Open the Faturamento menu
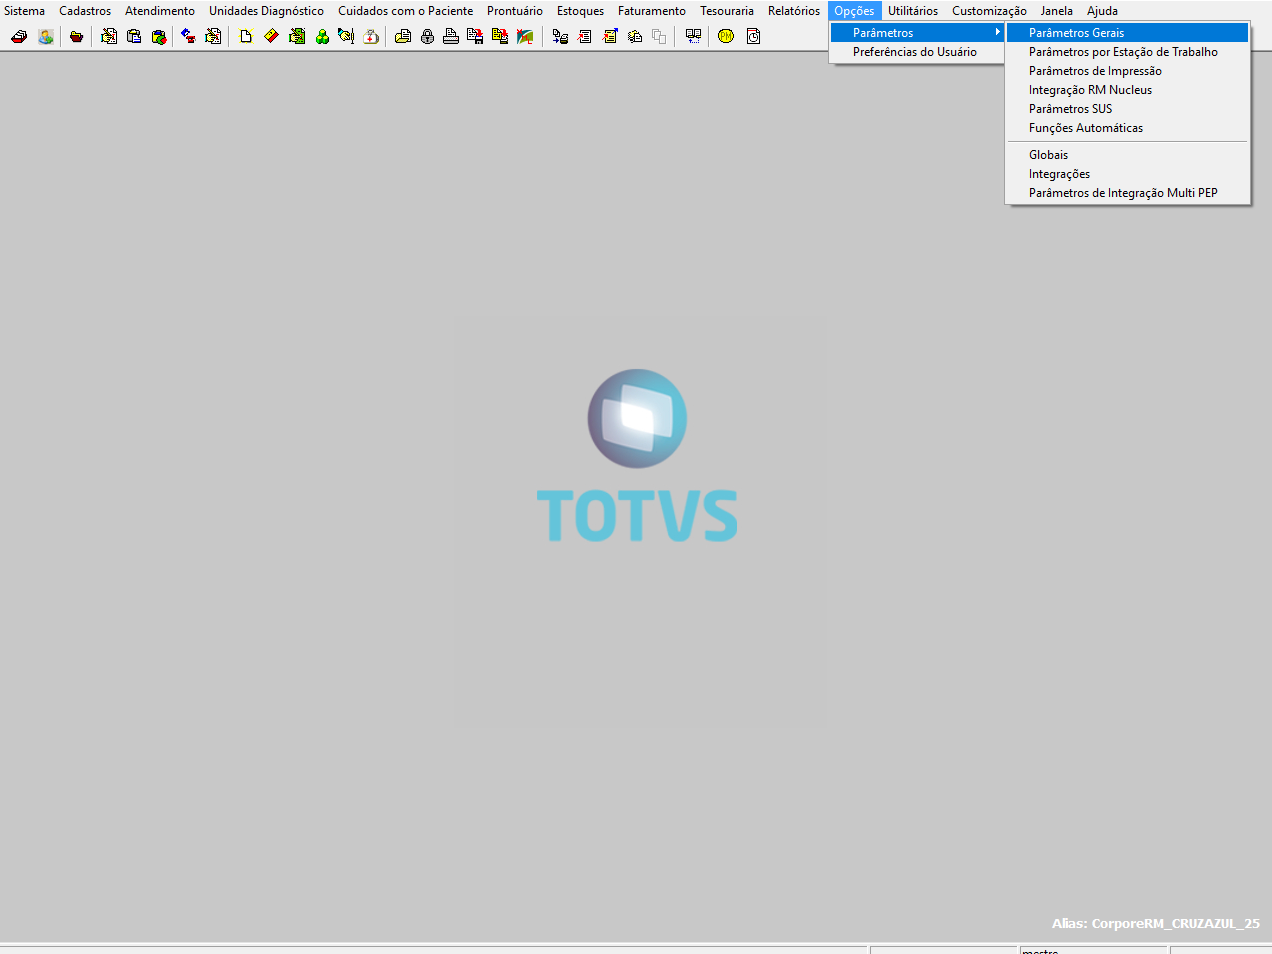This screenshot has height=954, width=1272. (652, 11)
